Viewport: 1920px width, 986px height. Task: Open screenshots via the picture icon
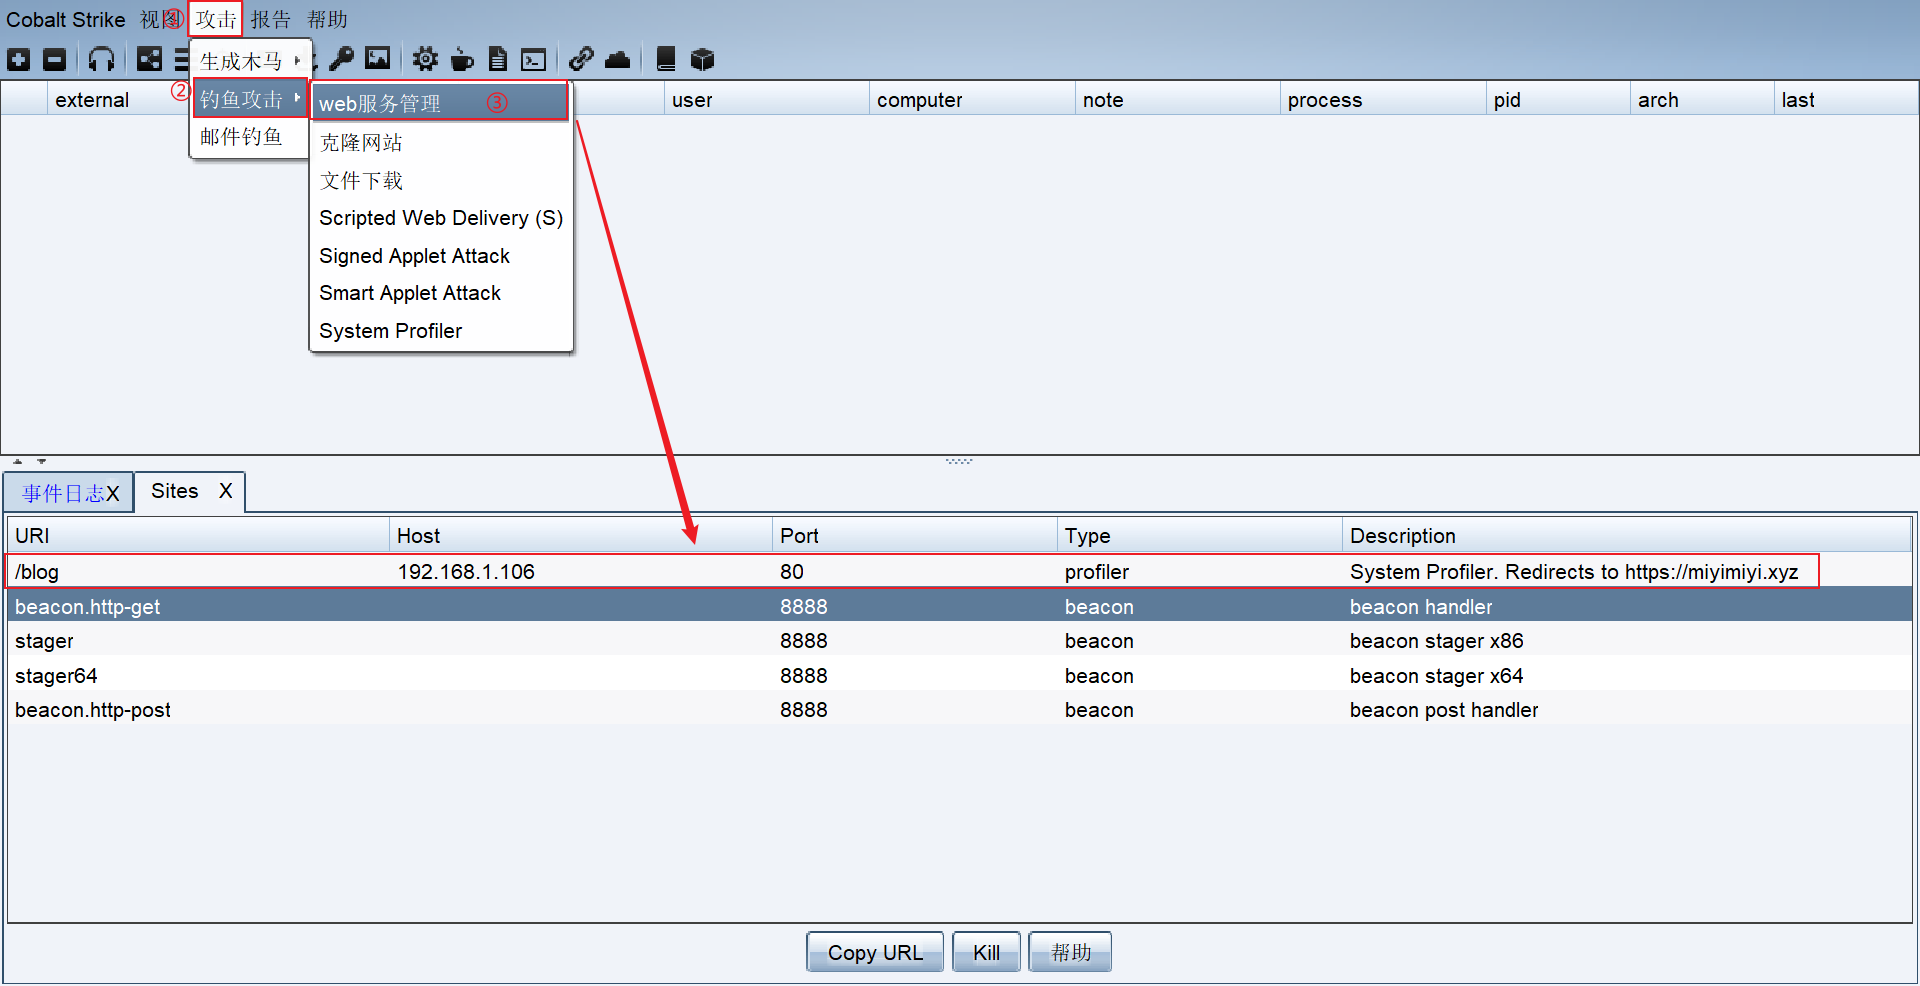[377, 59]
